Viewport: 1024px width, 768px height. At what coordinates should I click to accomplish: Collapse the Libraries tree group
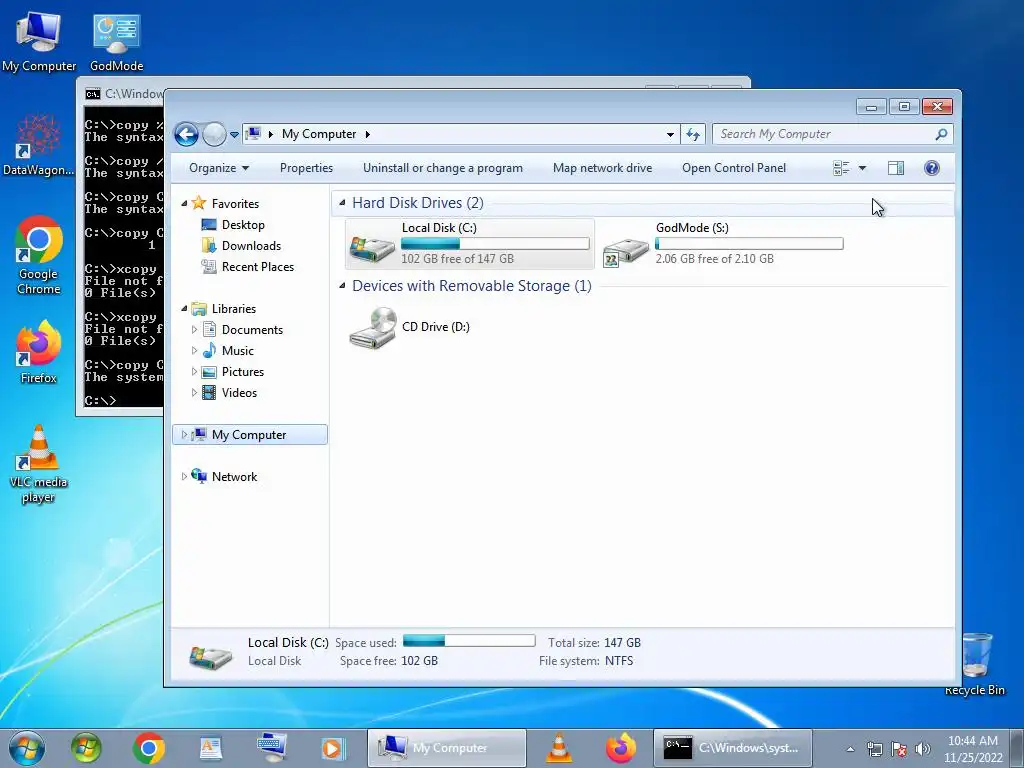click(x=184, y=308)
